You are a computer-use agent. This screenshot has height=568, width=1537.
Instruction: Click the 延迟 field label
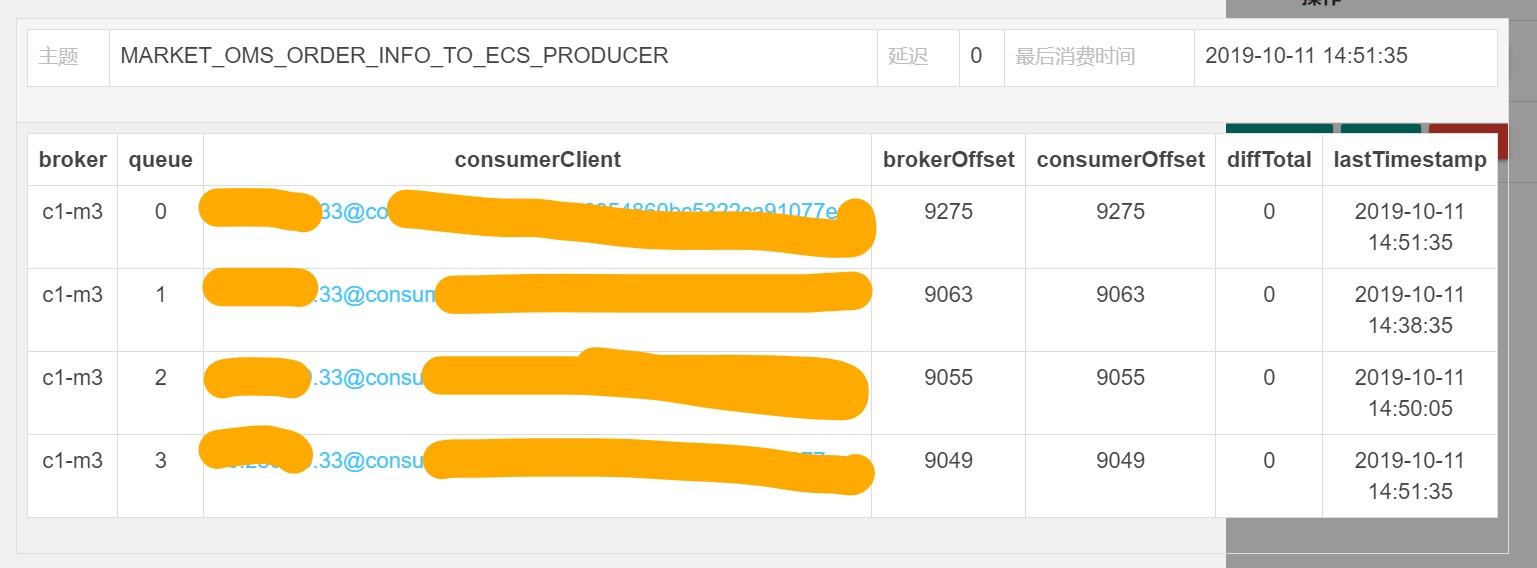point(908,56)
